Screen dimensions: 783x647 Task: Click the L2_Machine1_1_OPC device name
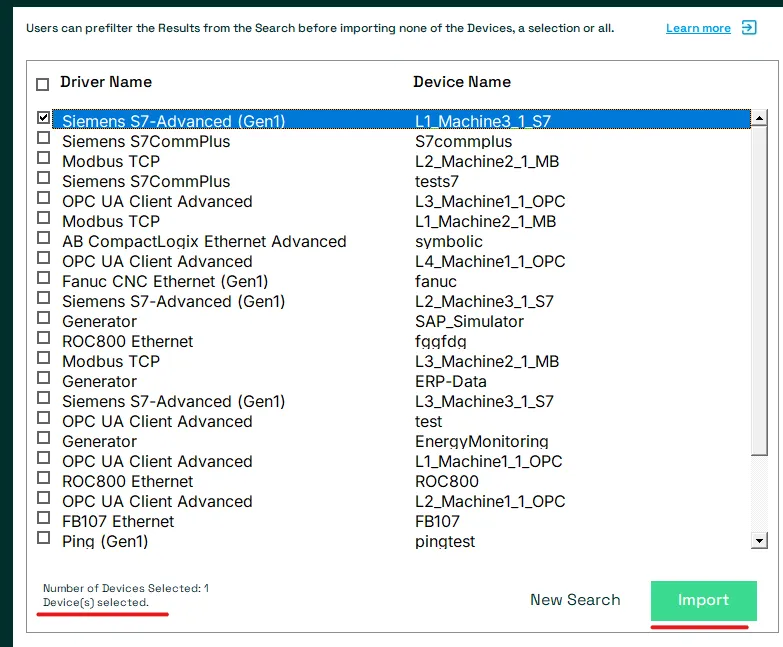click(490, 501)
